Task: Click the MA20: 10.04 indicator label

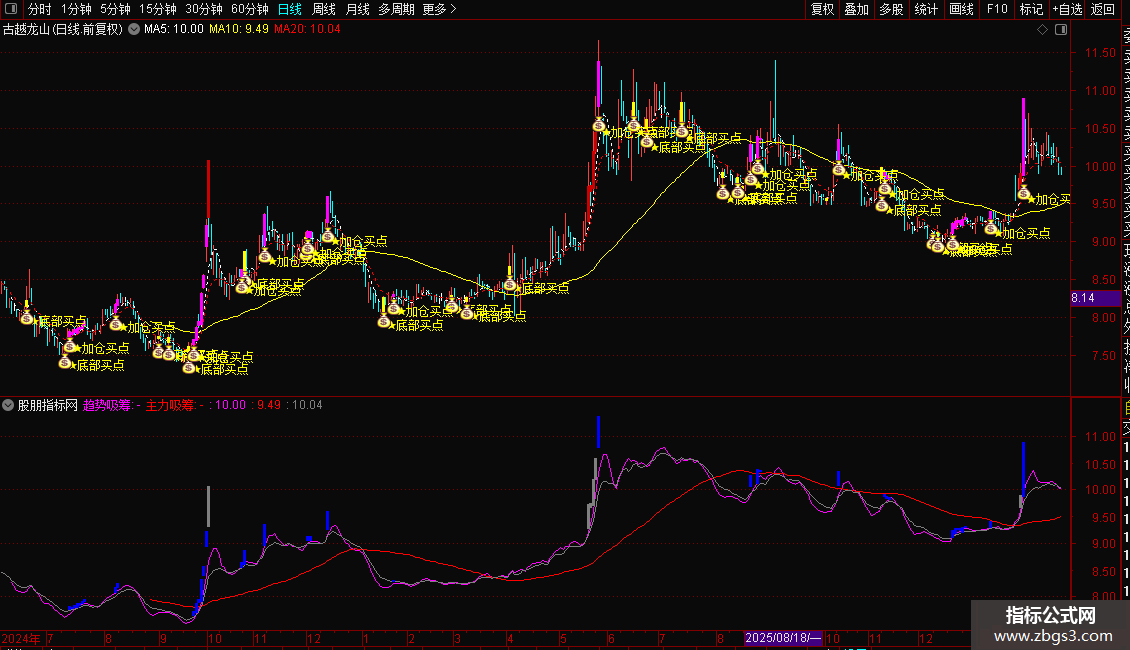Action: 307,30
